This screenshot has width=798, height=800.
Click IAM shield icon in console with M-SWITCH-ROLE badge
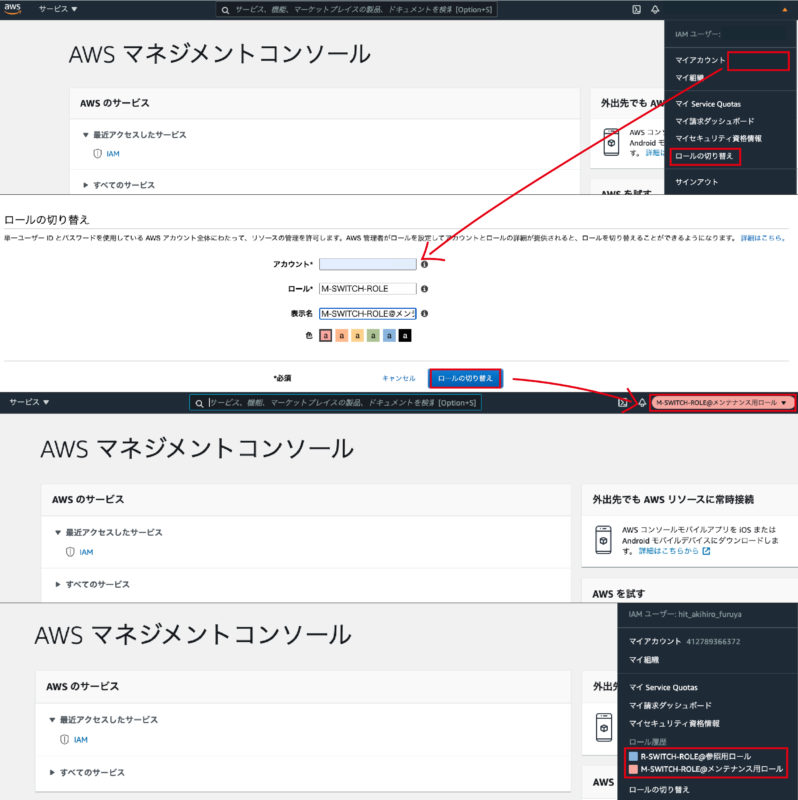tap(70, 552)
